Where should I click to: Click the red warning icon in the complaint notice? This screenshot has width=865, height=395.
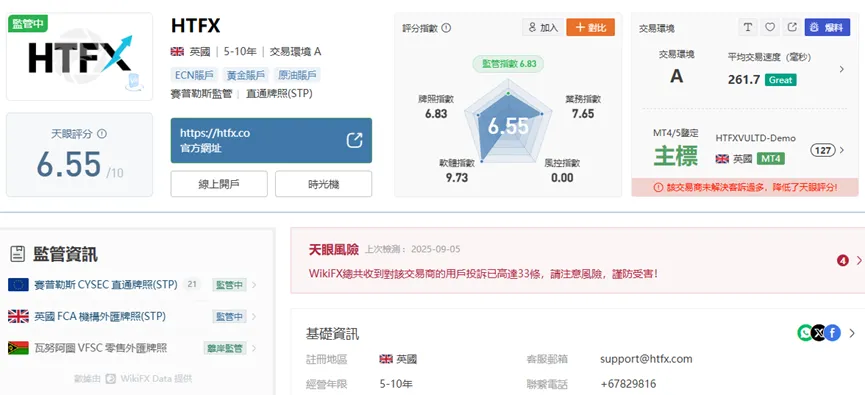[658, 188]
